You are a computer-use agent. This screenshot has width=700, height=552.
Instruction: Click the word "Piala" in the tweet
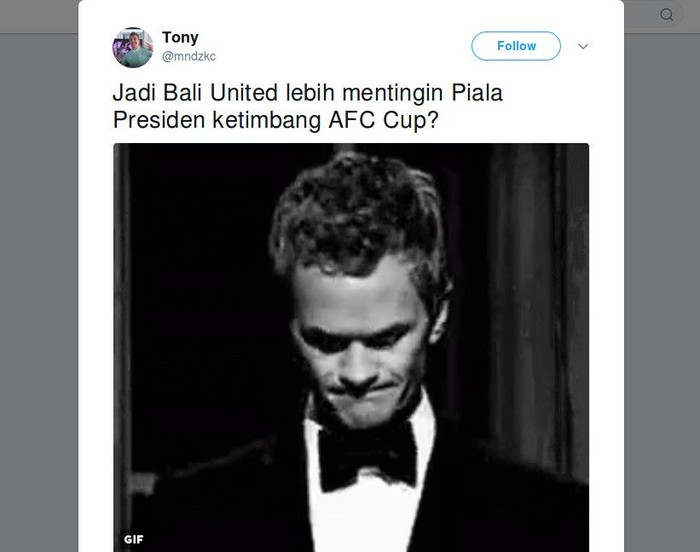(x=477, y=93)
